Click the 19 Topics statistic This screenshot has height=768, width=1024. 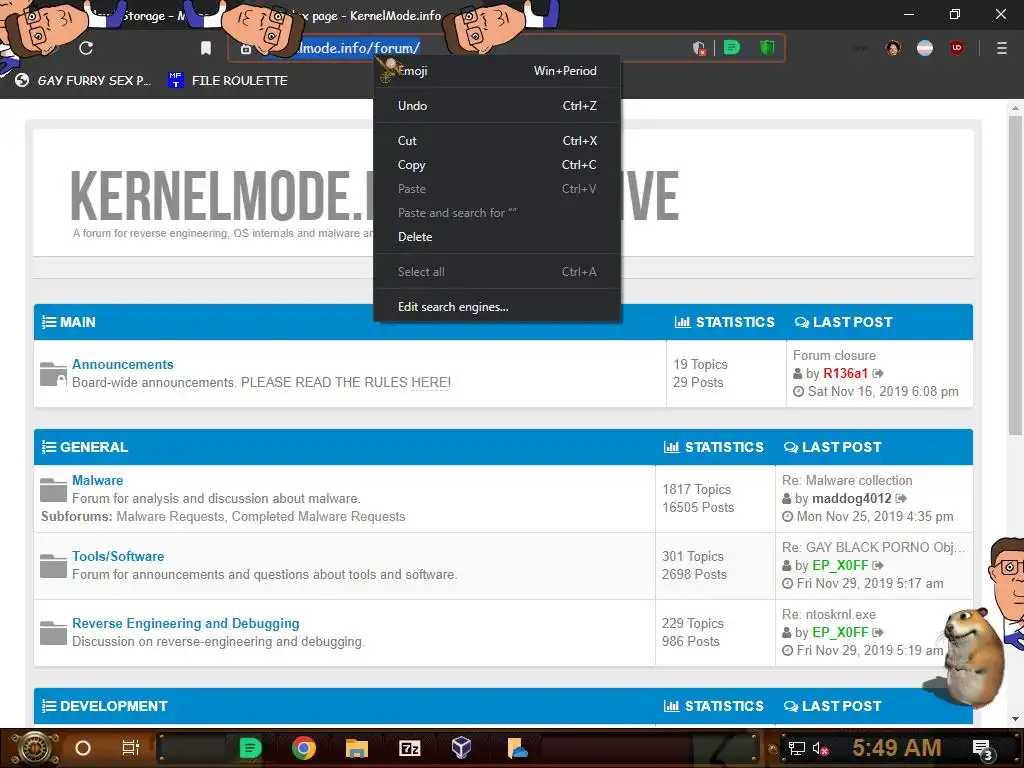click(700, 364)
